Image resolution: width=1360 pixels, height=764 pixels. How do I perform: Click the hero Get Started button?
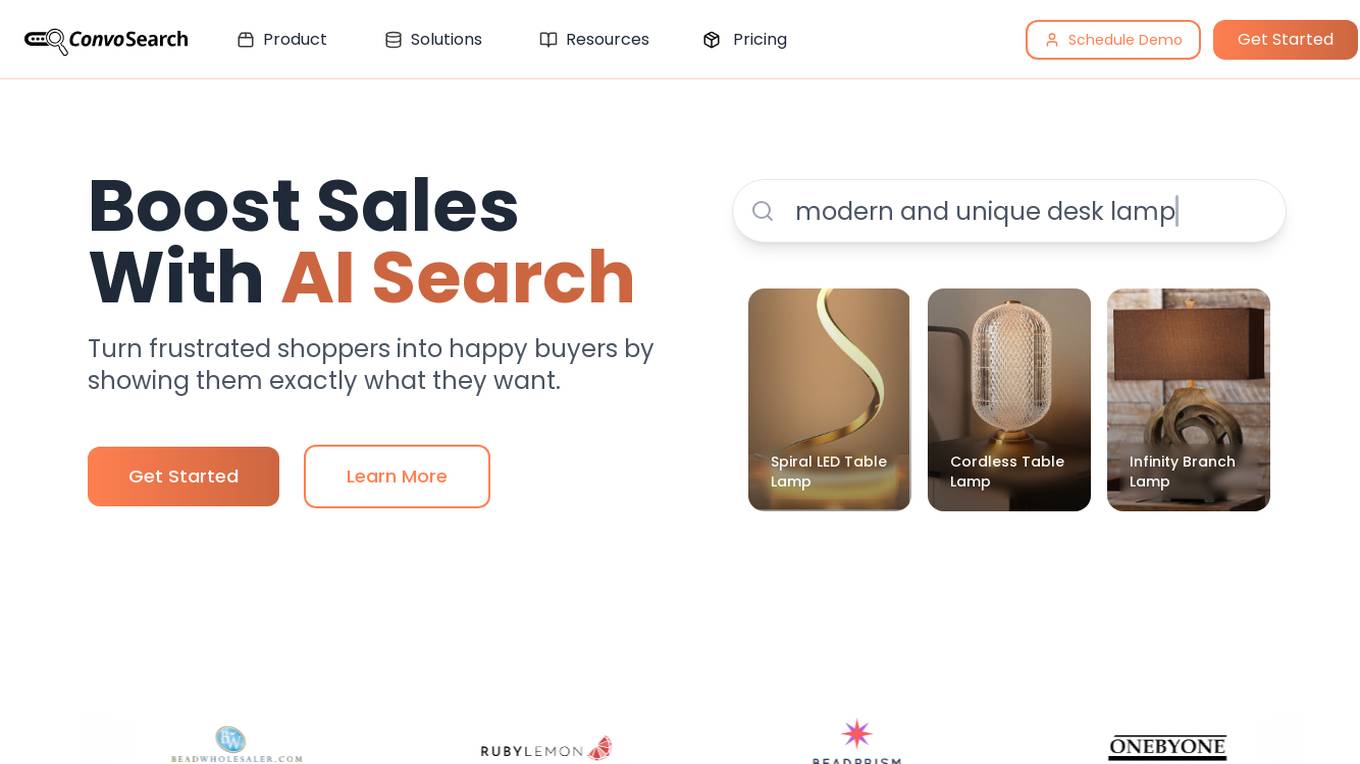[183, 476]
